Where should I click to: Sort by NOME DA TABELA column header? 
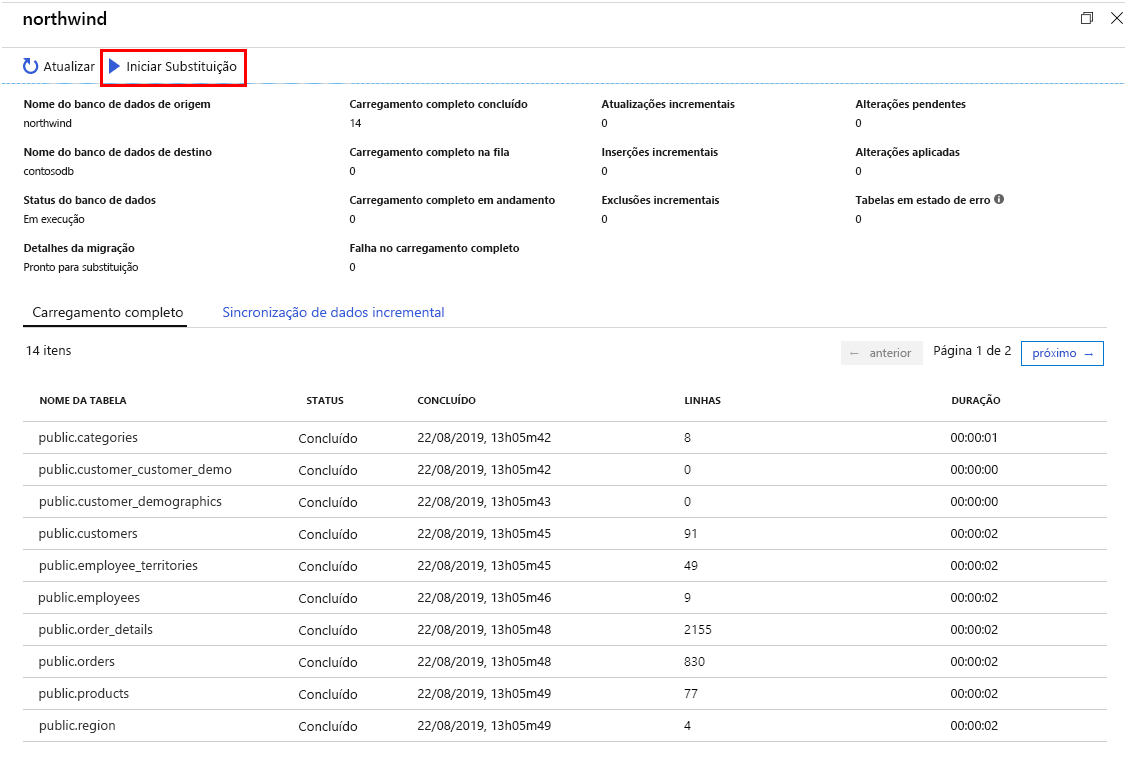83,400
